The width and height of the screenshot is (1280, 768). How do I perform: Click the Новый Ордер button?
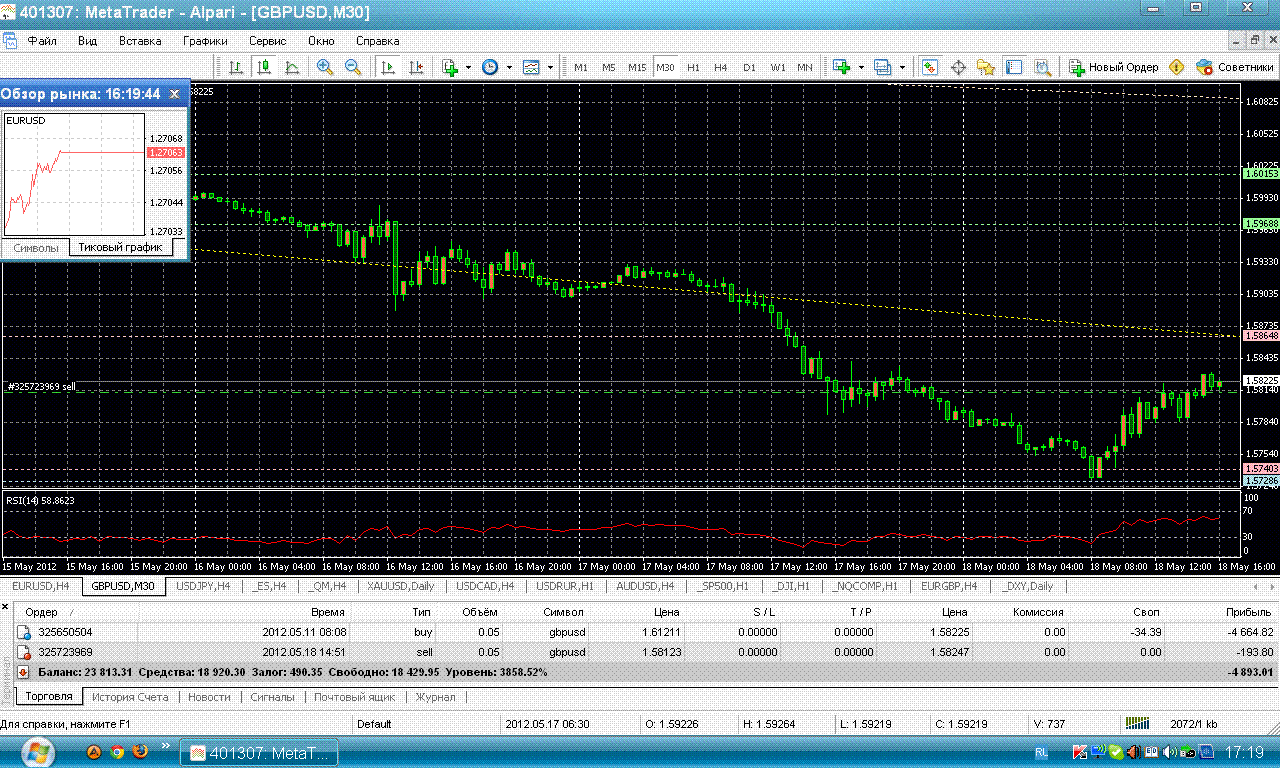point(1113,67)
